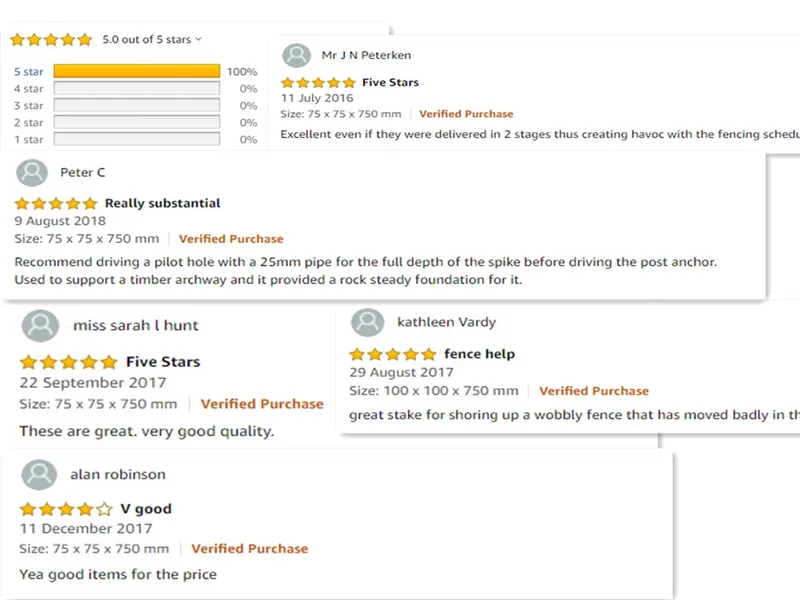Click the 1 star empty histogram bar
Screen dimensions: 800x600
coord(136,140)
